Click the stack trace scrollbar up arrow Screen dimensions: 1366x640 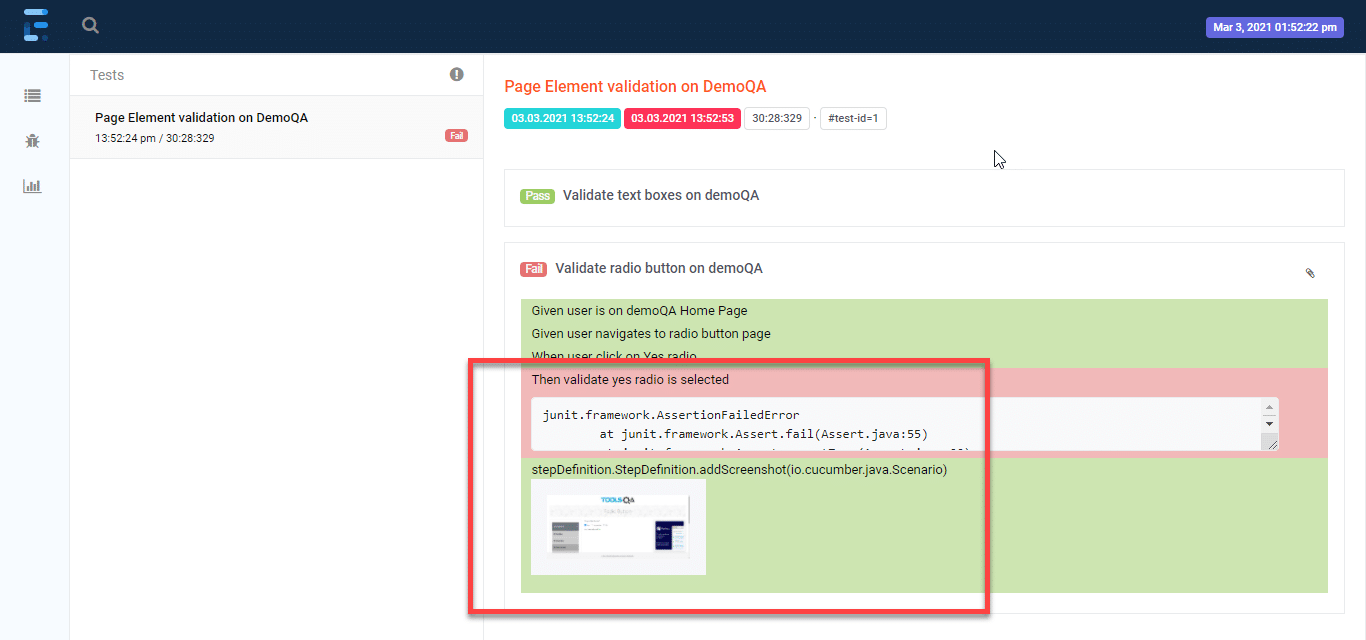point(1269,408)
